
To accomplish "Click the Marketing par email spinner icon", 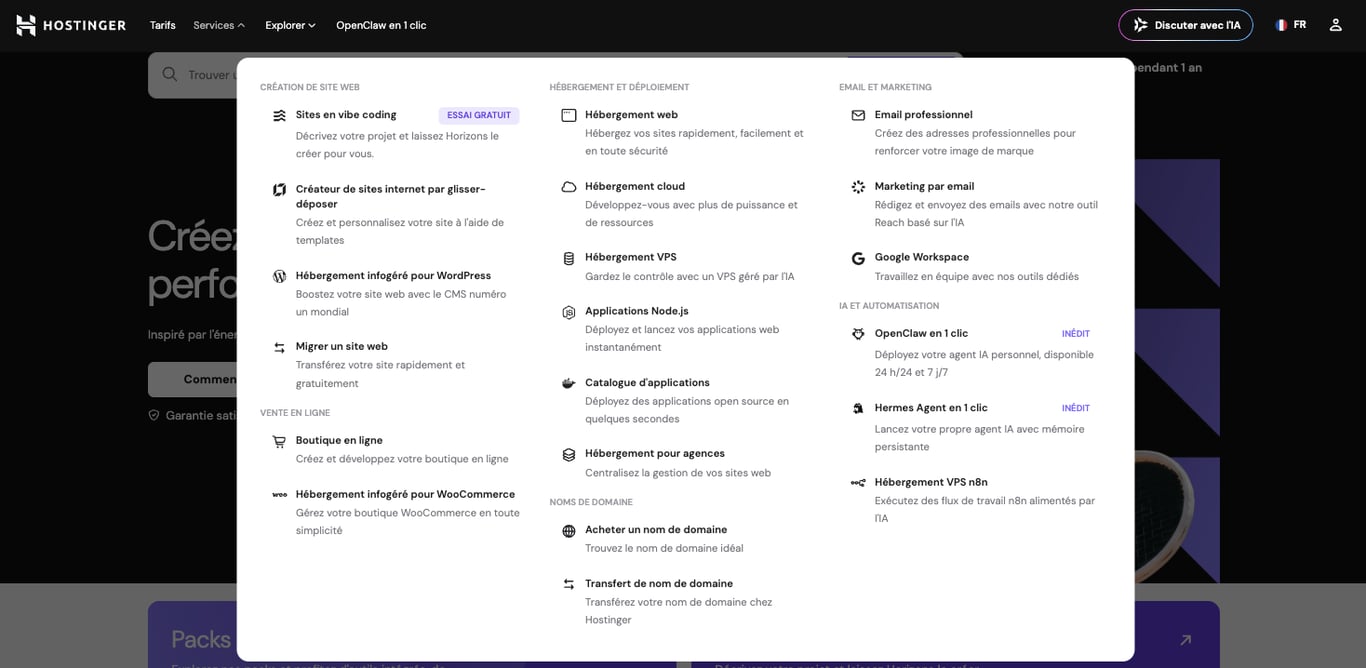I will pos(858,187).
